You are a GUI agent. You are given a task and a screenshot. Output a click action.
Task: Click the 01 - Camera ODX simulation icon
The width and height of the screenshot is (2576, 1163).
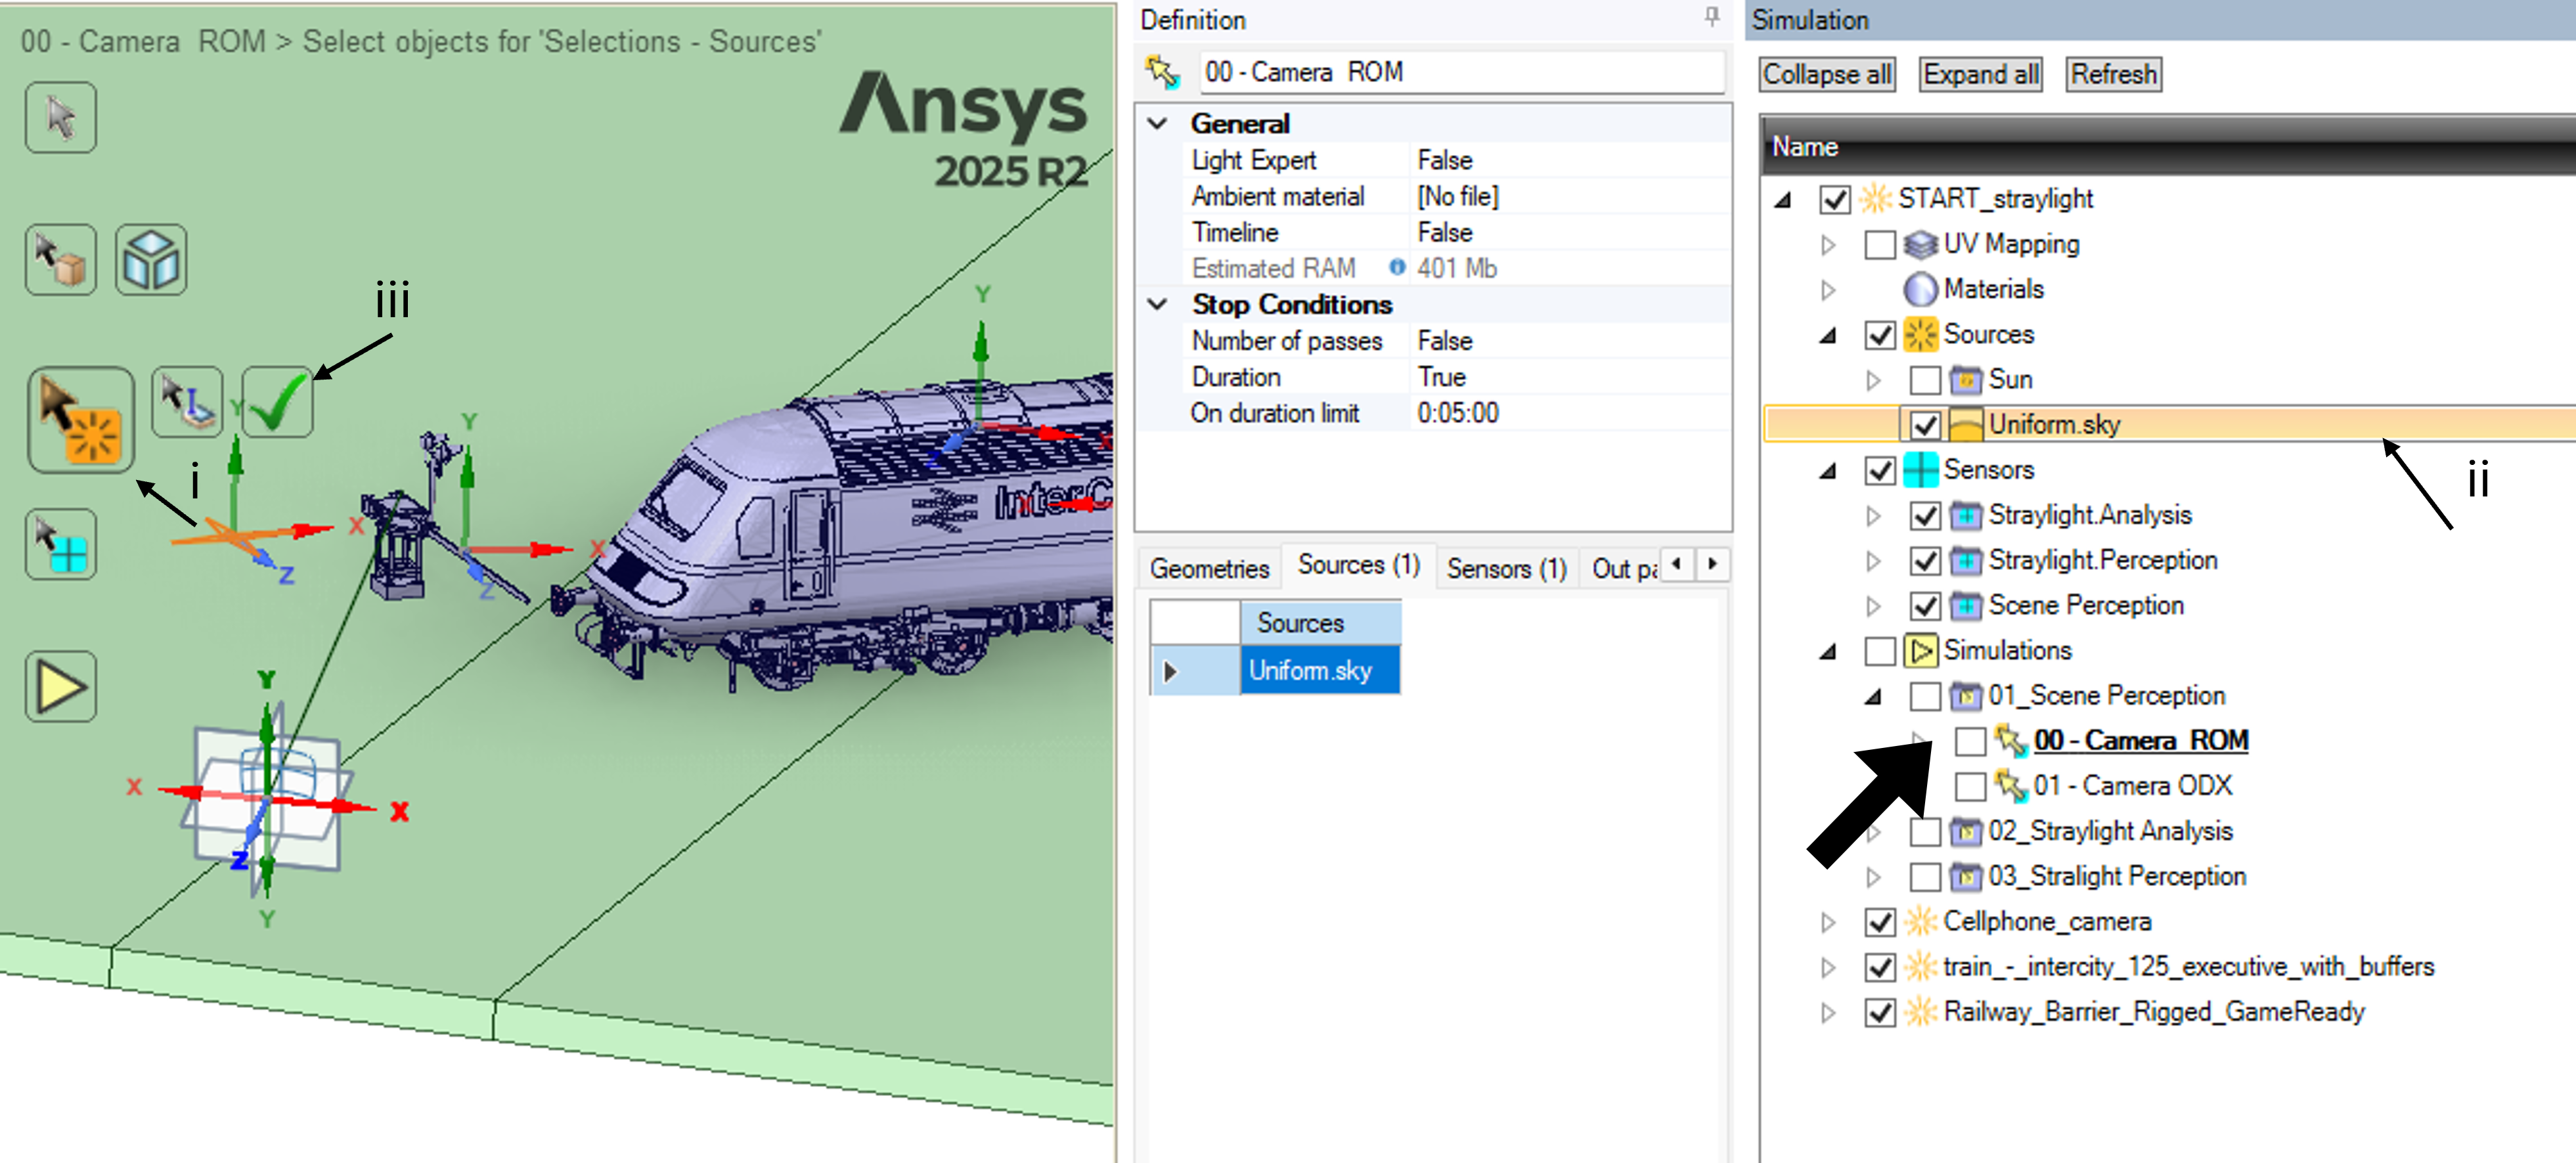point(2011,786)
